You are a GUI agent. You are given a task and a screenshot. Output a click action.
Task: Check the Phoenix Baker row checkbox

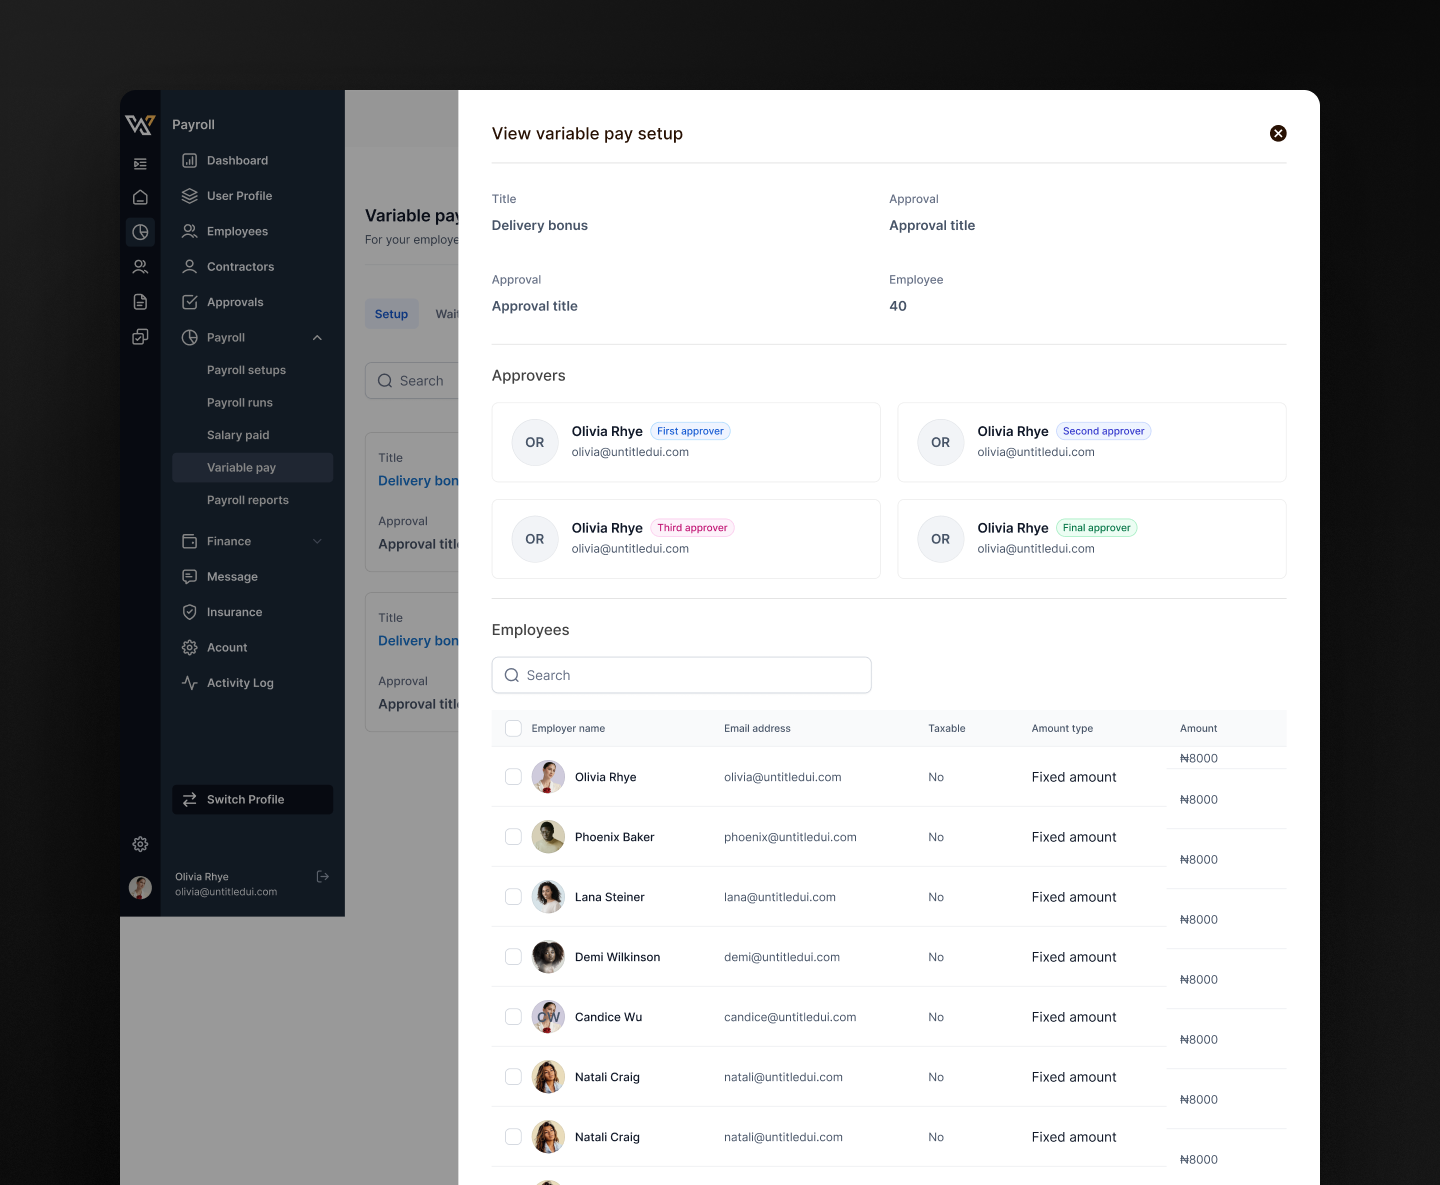tap(513, 837)
